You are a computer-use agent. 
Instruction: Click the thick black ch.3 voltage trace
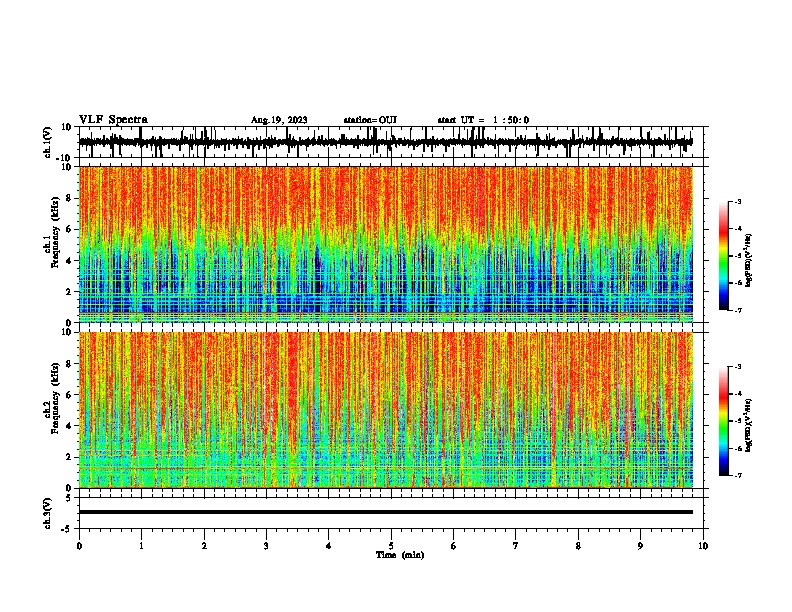[x=386, y=512]
